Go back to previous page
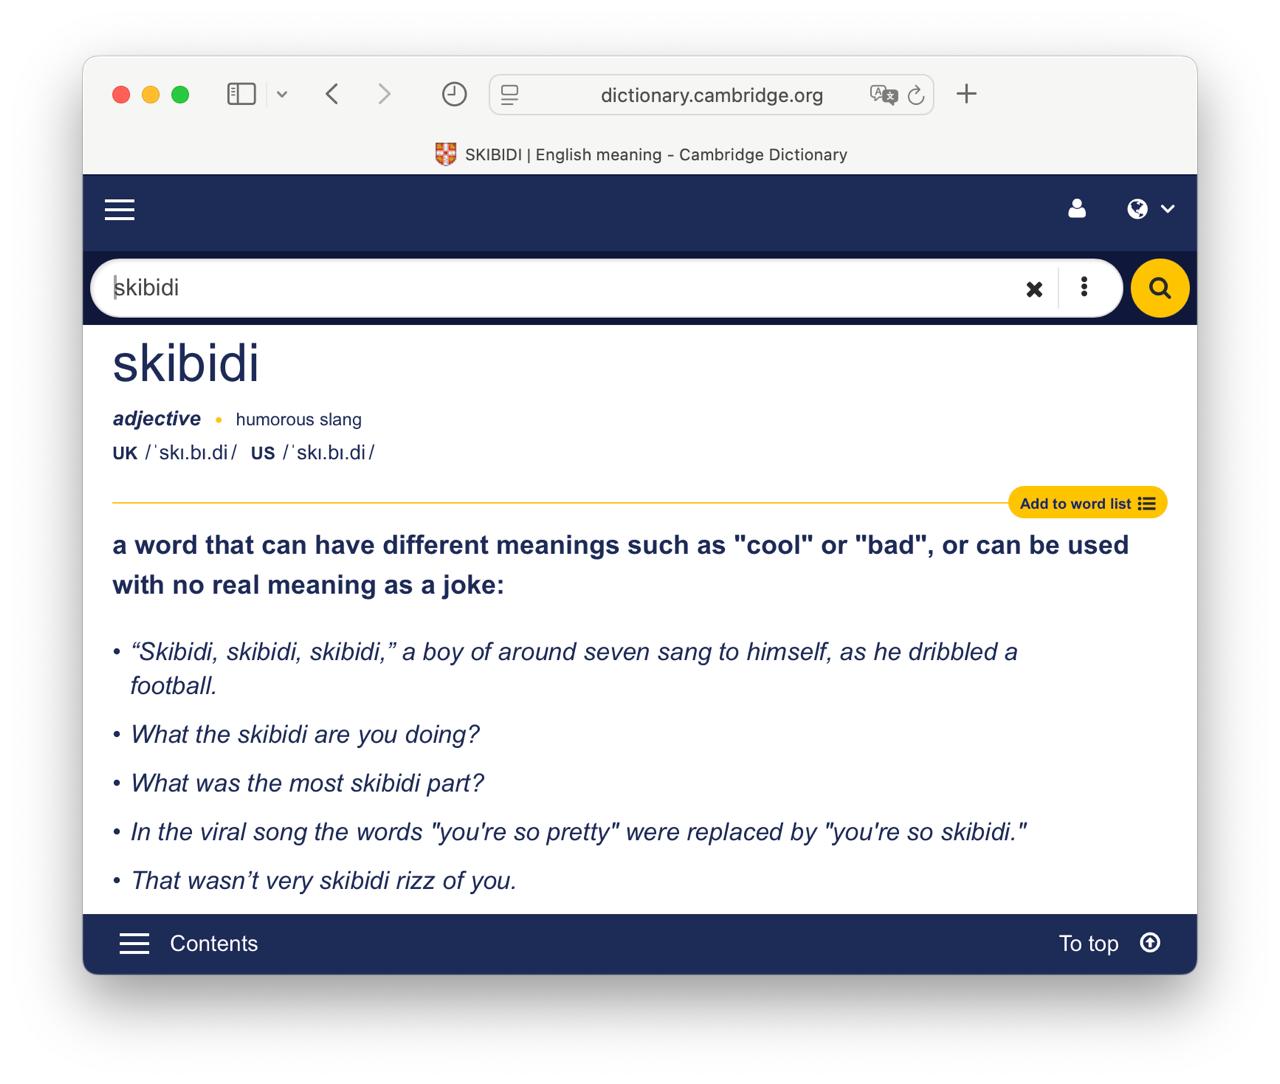Screen dimensions: 1280x1084 [332, 94]
